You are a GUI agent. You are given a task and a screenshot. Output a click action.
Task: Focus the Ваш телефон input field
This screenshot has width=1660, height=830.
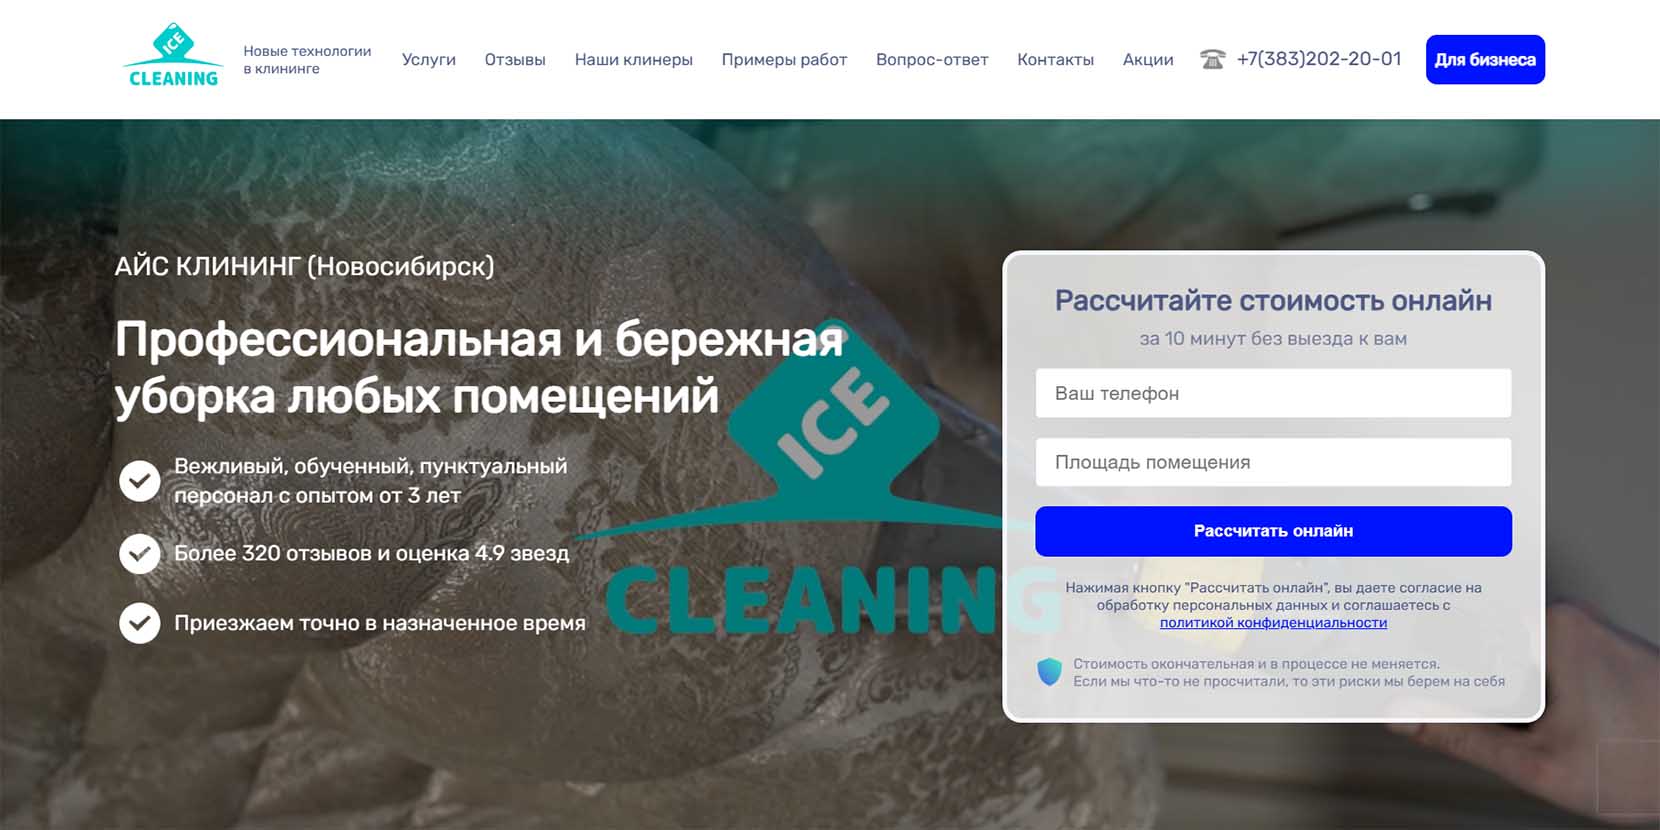[x=1273, y=393]
